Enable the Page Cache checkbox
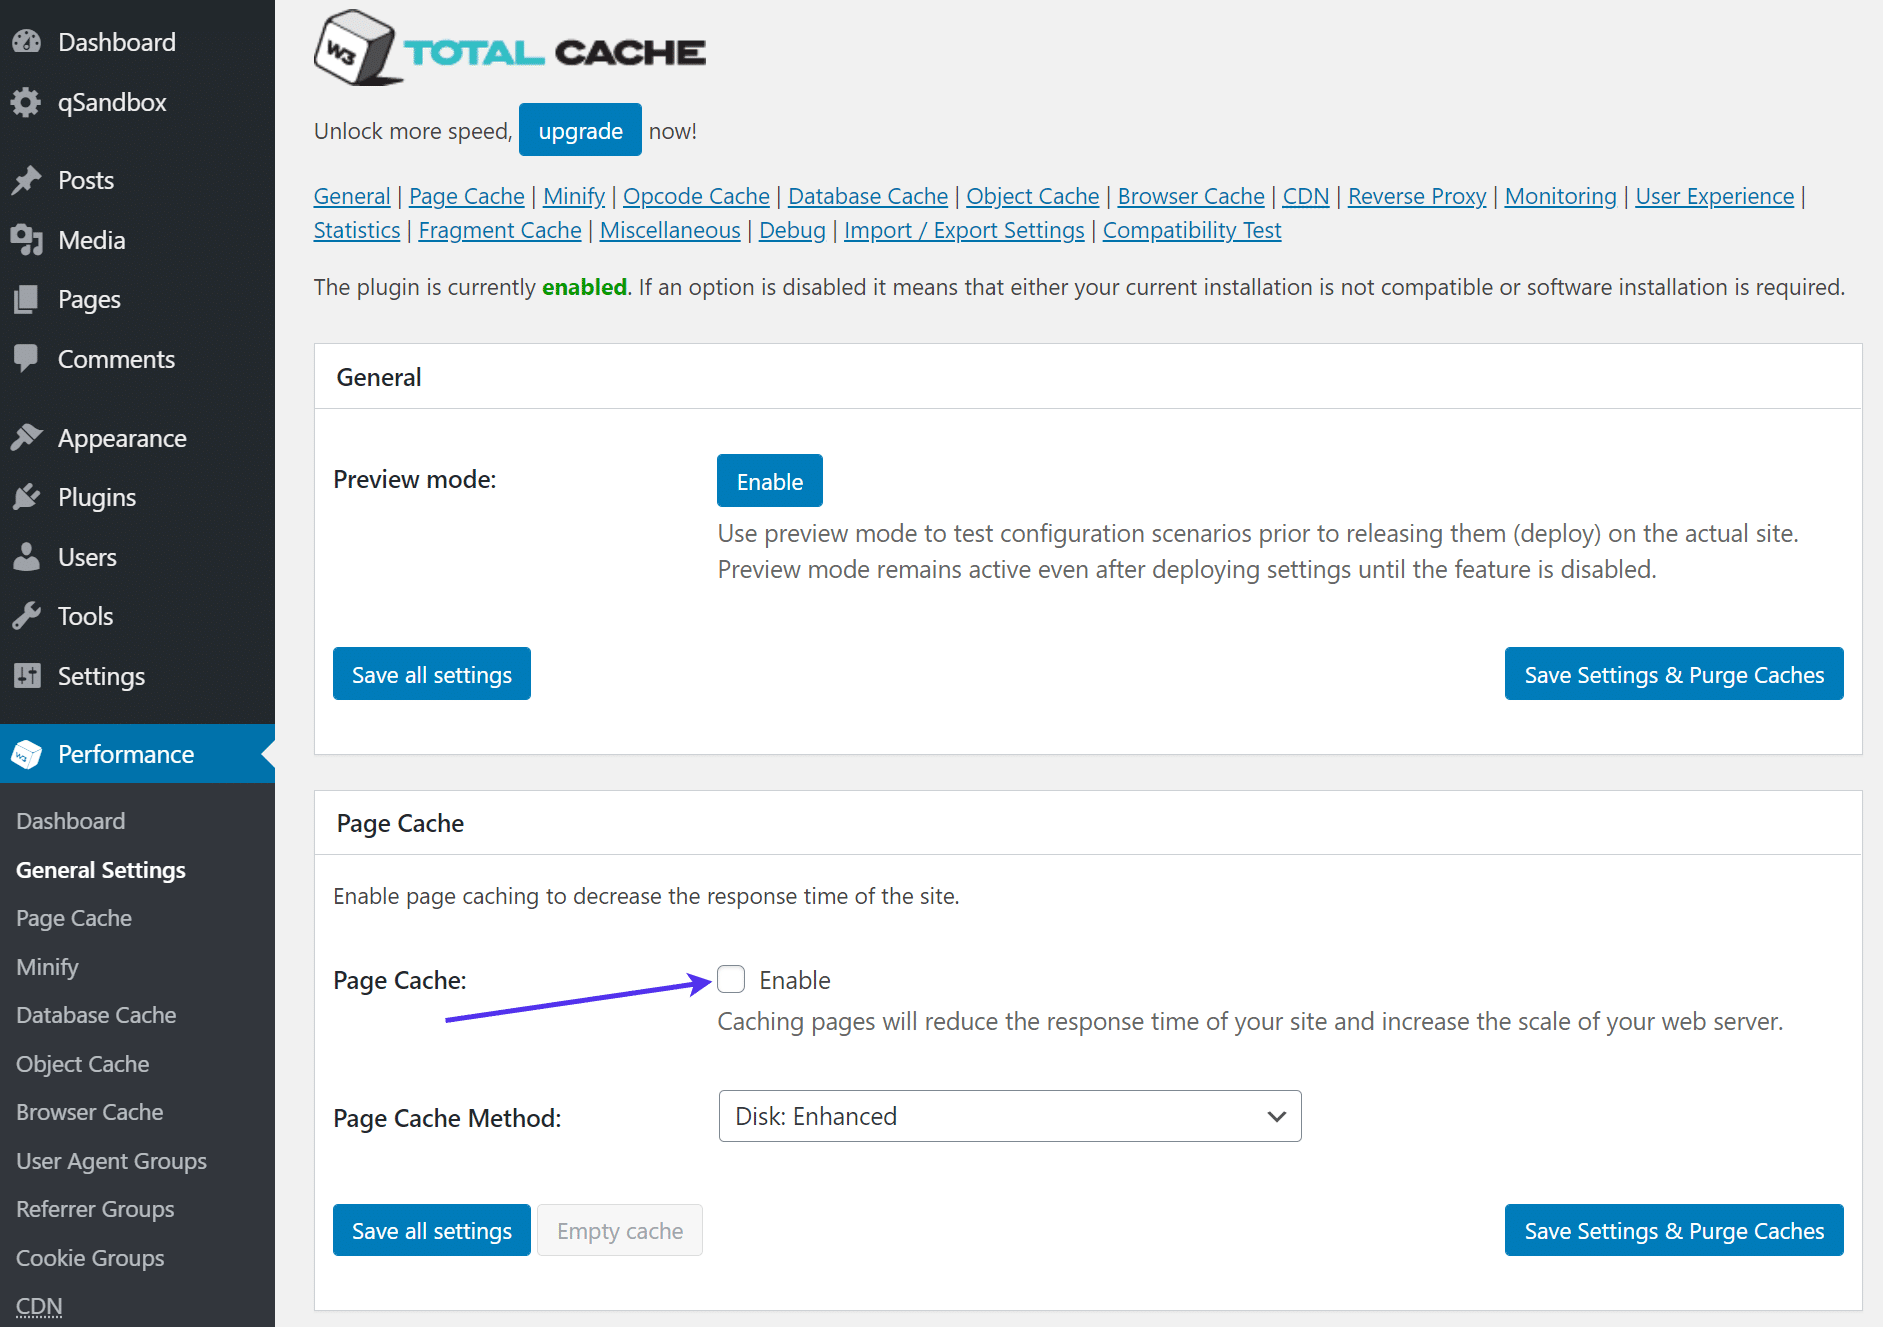Viewport: 1883px width, 1327px height. click(731, 980)
